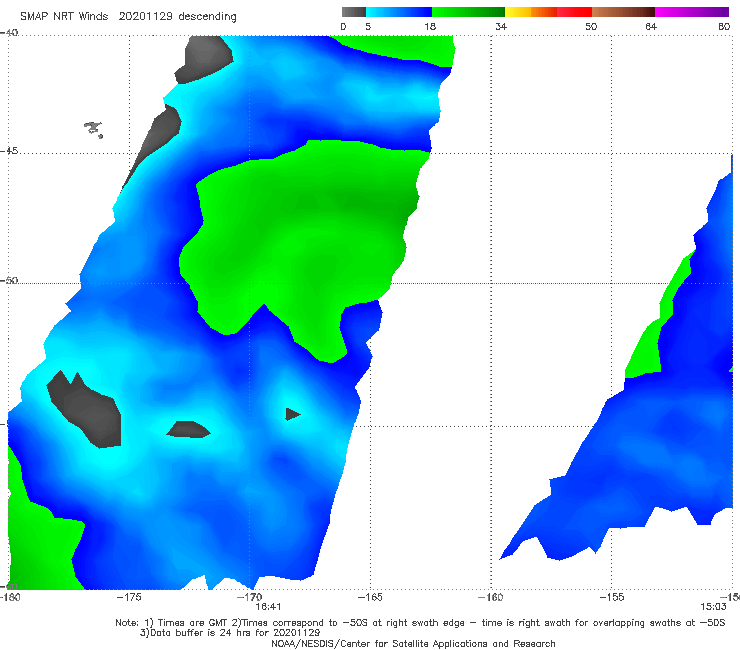This screenshot has width=740, height=650.
Task: Click the longitude label '-170'
Action: (249, 597)
